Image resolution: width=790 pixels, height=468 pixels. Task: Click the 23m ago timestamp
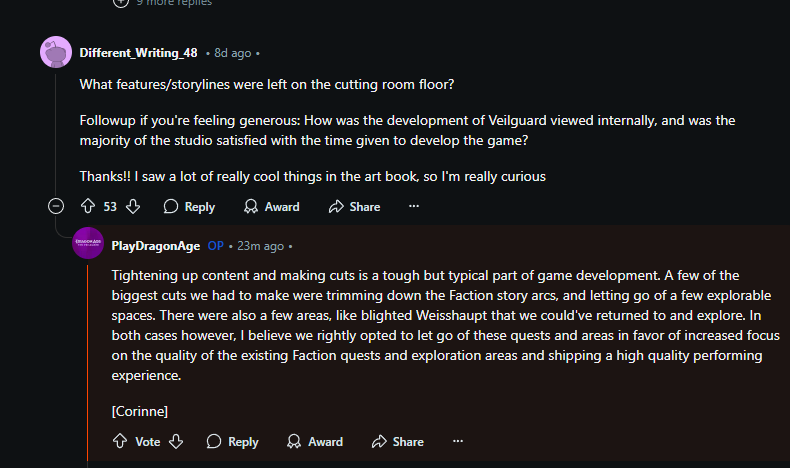tap(260, 245)
